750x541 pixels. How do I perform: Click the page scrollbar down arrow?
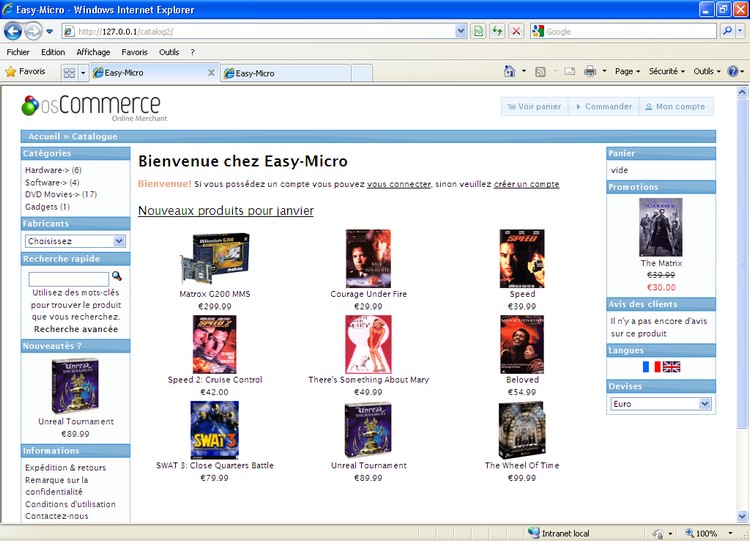click(x=742, y=517)
